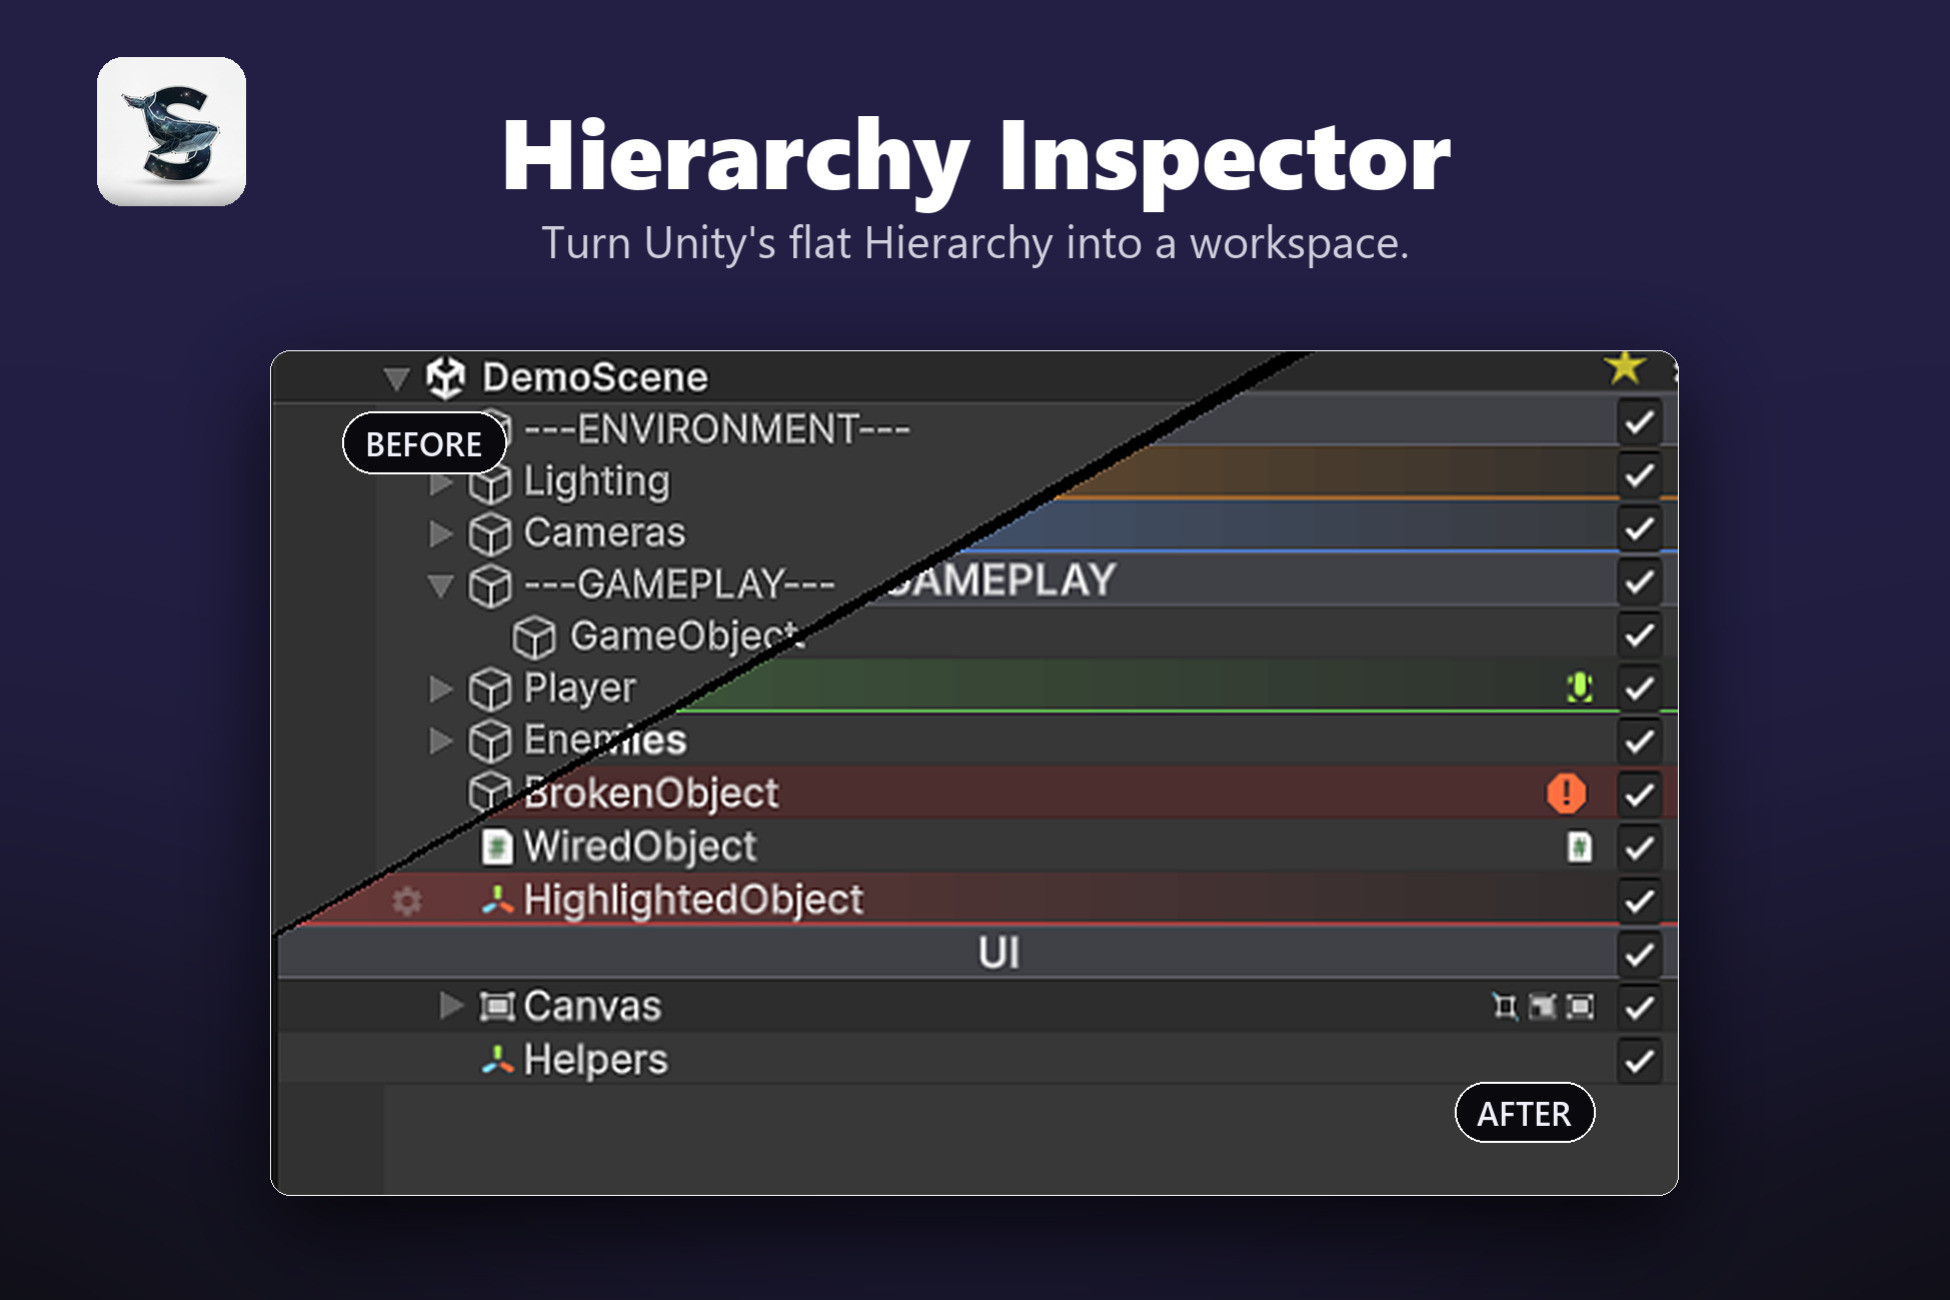Expand the Cameras tree arrow
Screen dimensions: 1950x1300
tap(440, 534)
